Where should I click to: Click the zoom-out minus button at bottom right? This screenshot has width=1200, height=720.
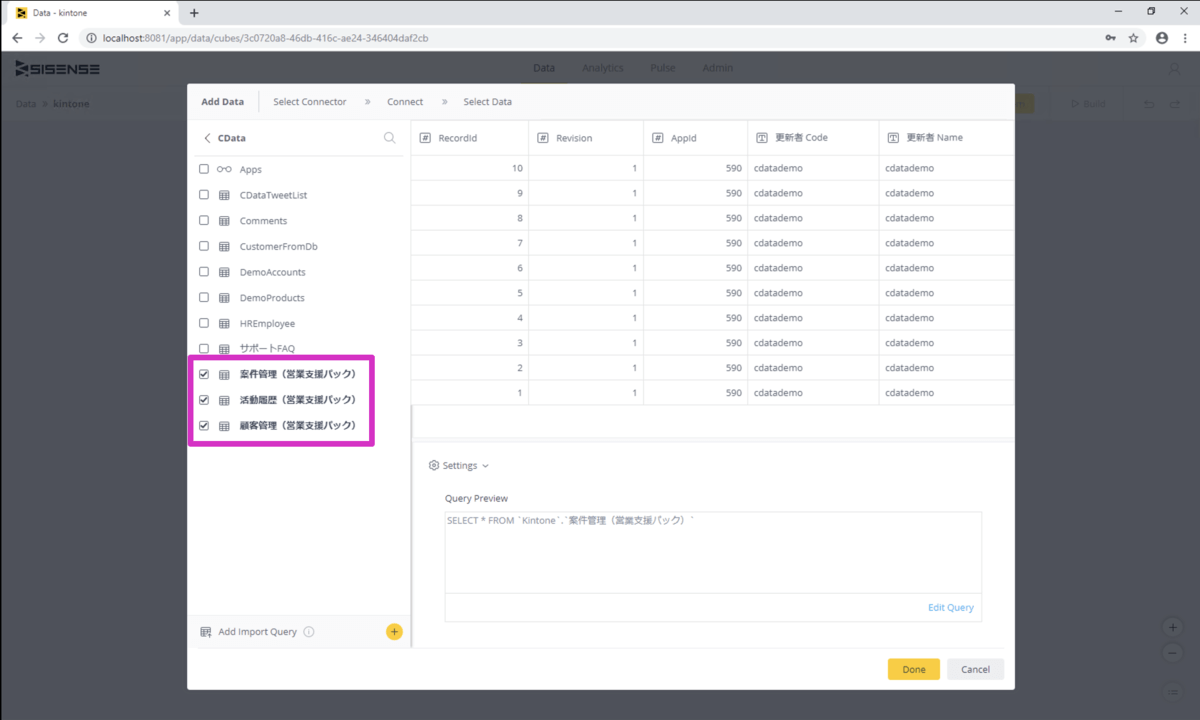pyautogui.click(x=1173, y=653)
